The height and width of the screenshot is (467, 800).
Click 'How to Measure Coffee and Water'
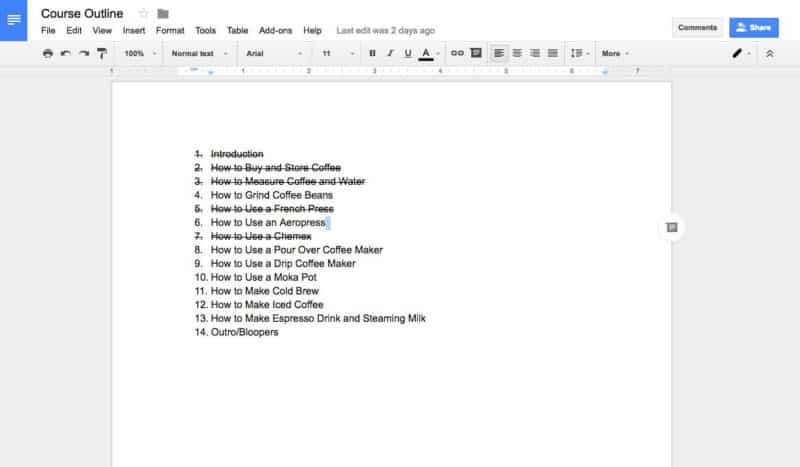point(288,182)
